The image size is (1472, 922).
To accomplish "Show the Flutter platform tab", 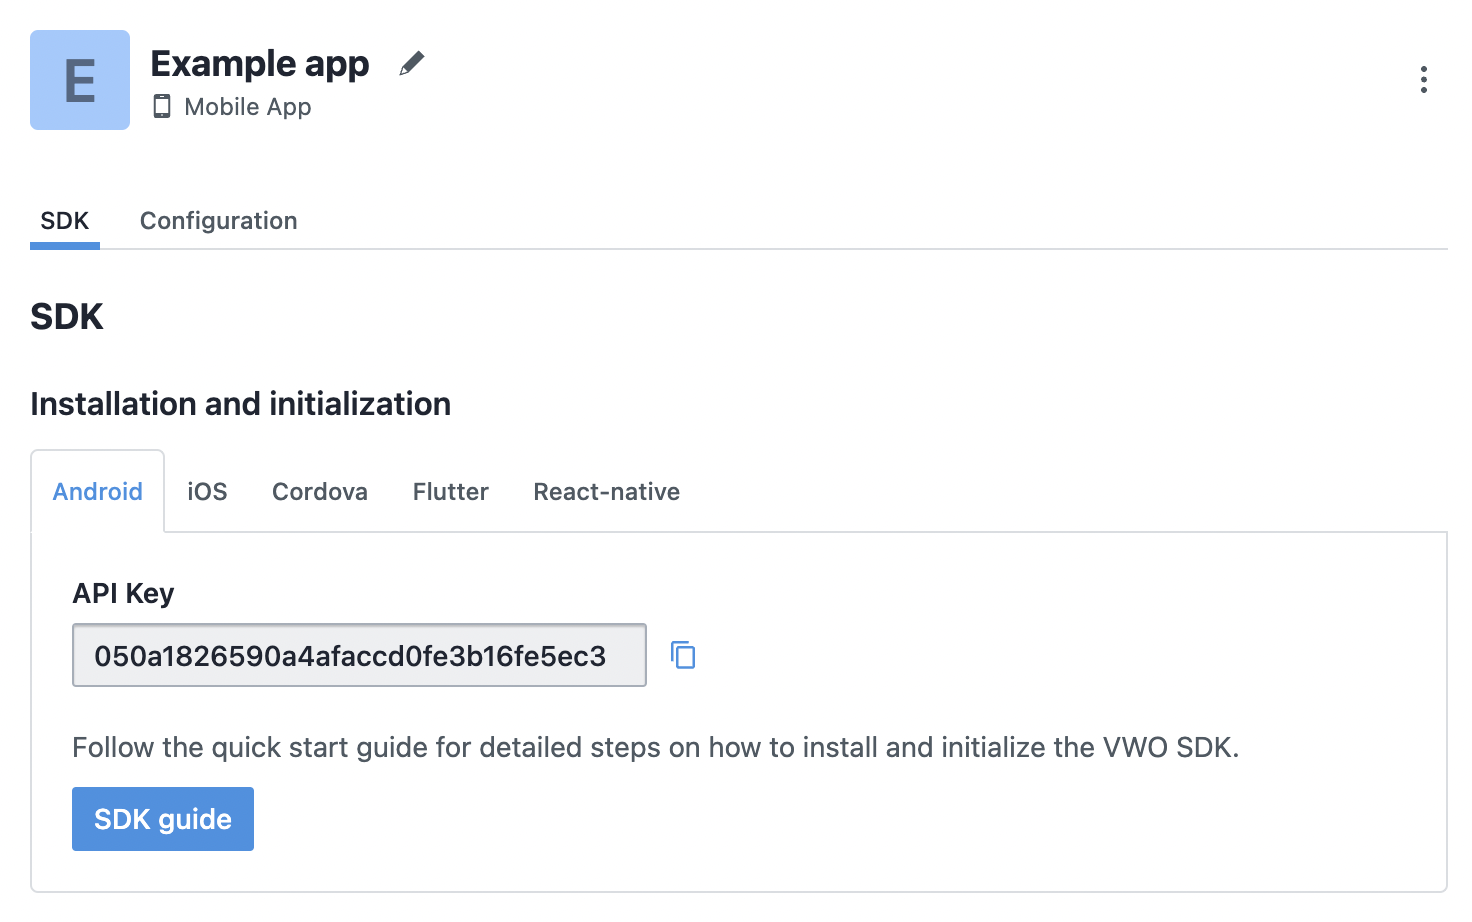I will click(x=450, y=491).
